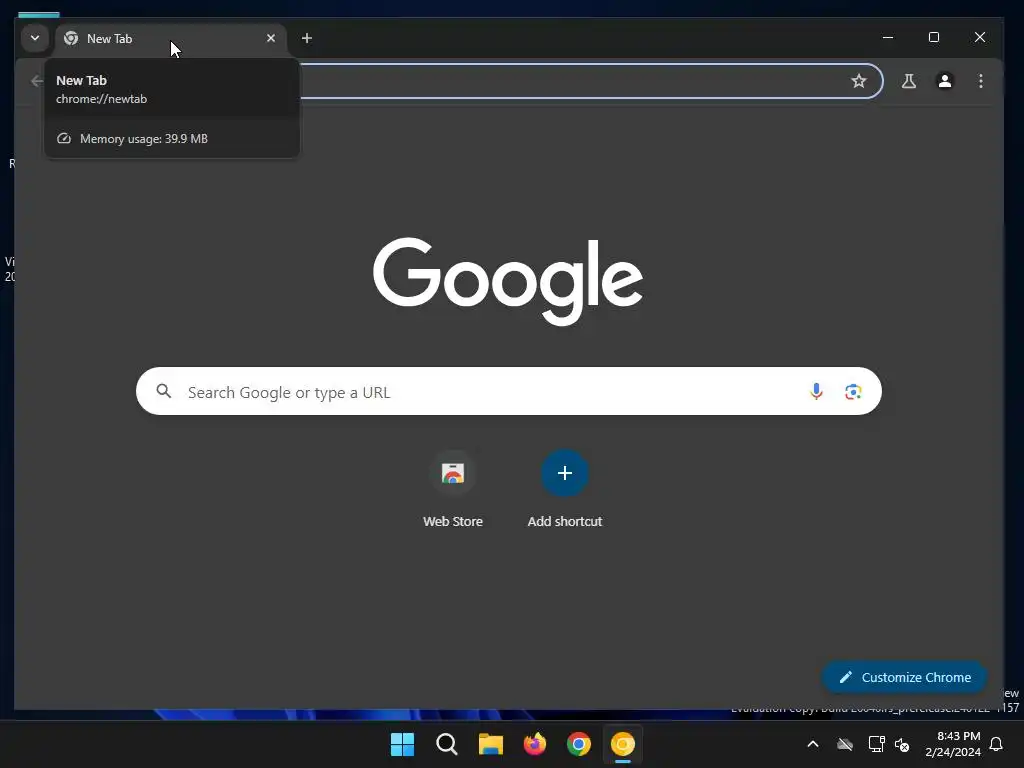Viewport: 1024px width, 768px height.
Task: Click OneDrive cloud tray icon
Action: (x=845, y=744)
